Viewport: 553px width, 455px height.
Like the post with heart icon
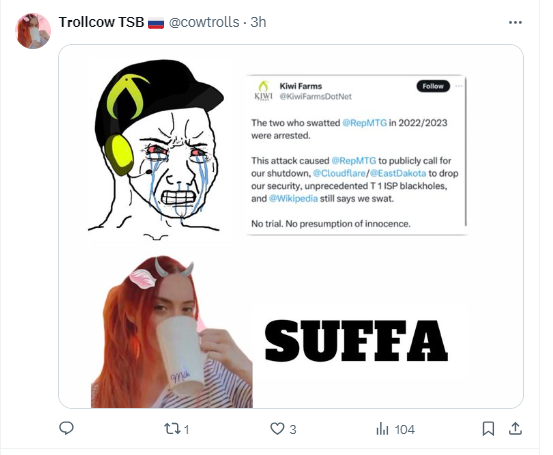(x=277, y=429)
